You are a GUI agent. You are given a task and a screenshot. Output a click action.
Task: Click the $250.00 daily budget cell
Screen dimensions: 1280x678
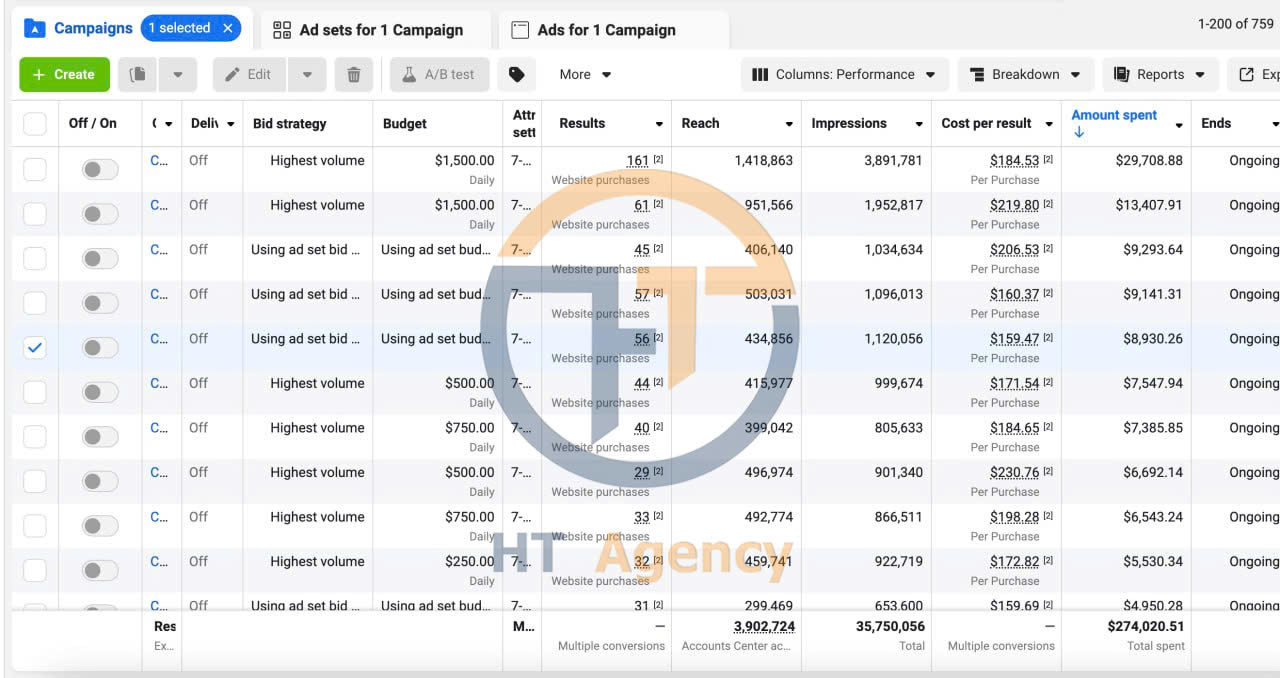469,561
